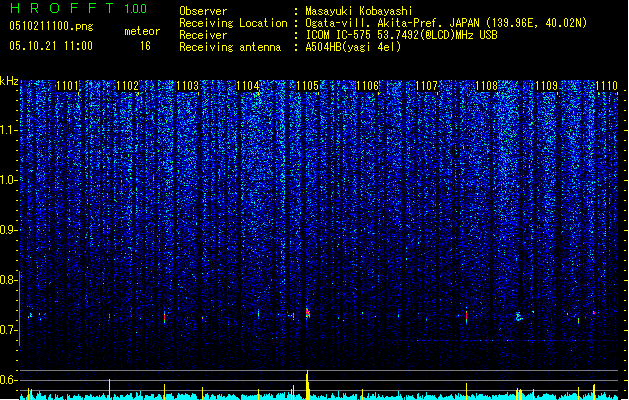629x400 pixels.
Task: Click the observer name Masayuki Kobayashi
Action: [x=359, y=11]
